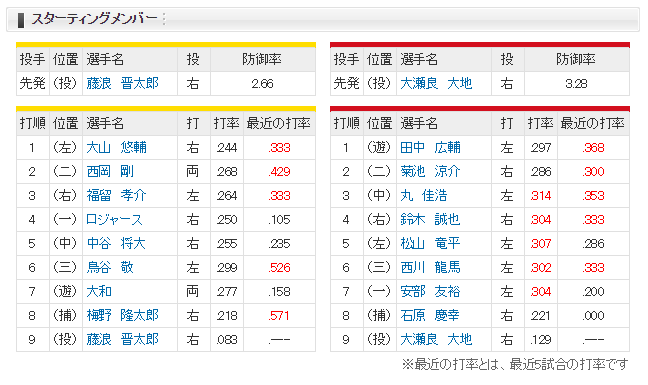Select recent average .429 for 西岡 剛
This screenshot has height=385, width=648.
coord(279,172)
